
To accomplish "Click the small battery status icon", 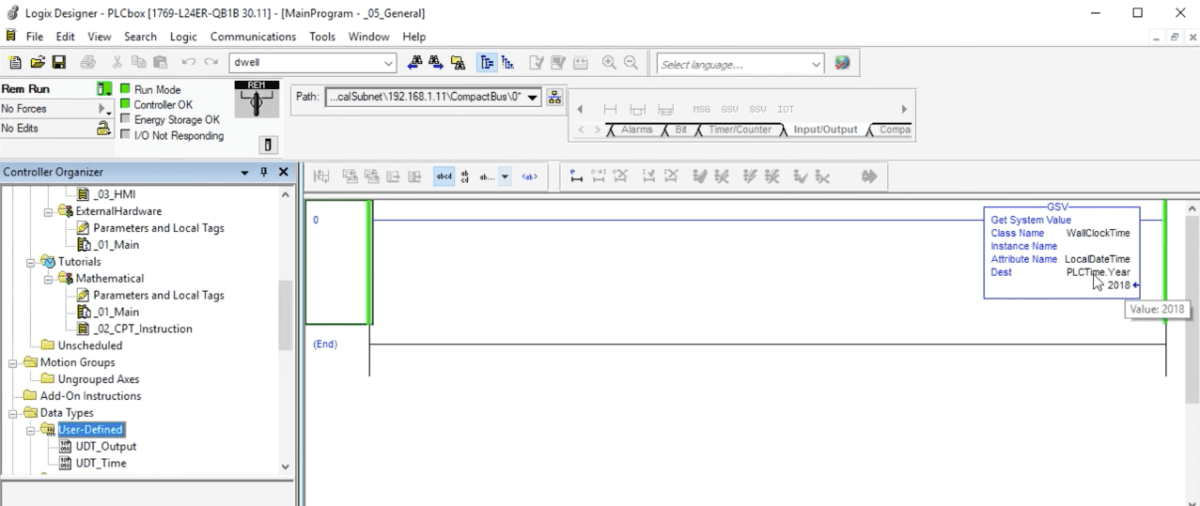I will pyautogui.click(x=267, y=145).
